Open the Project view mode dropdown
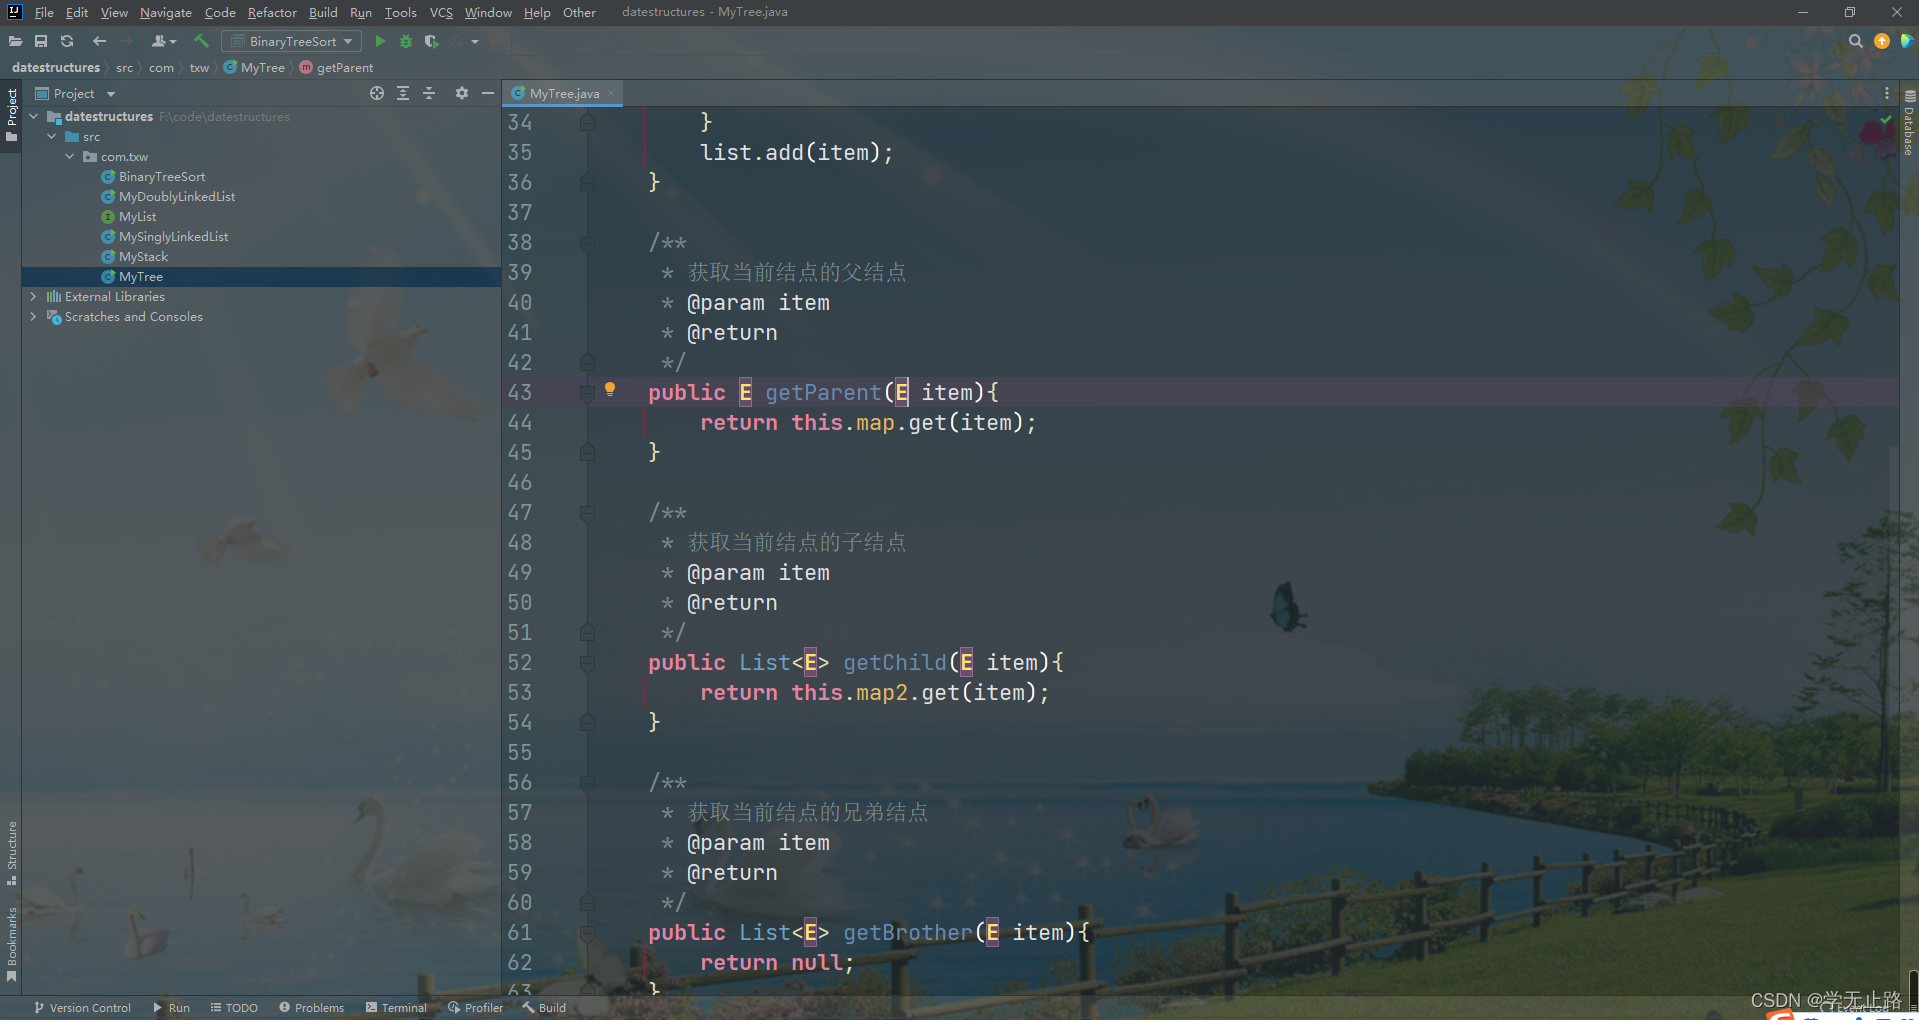This screenshot has width=1919, height=1020. [110, 94]
